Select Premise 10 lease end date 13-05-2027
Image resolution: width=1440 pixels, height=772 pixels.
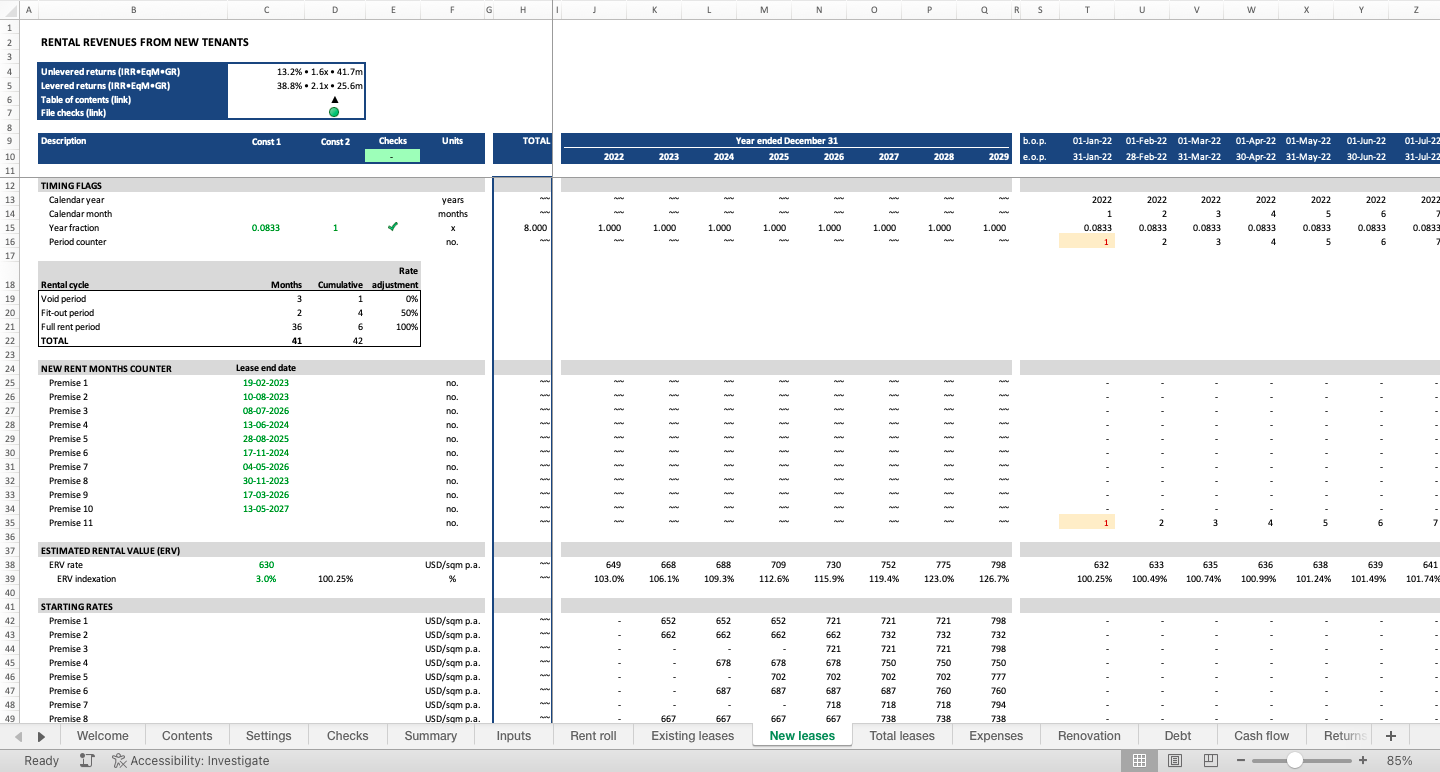(266, 509)
